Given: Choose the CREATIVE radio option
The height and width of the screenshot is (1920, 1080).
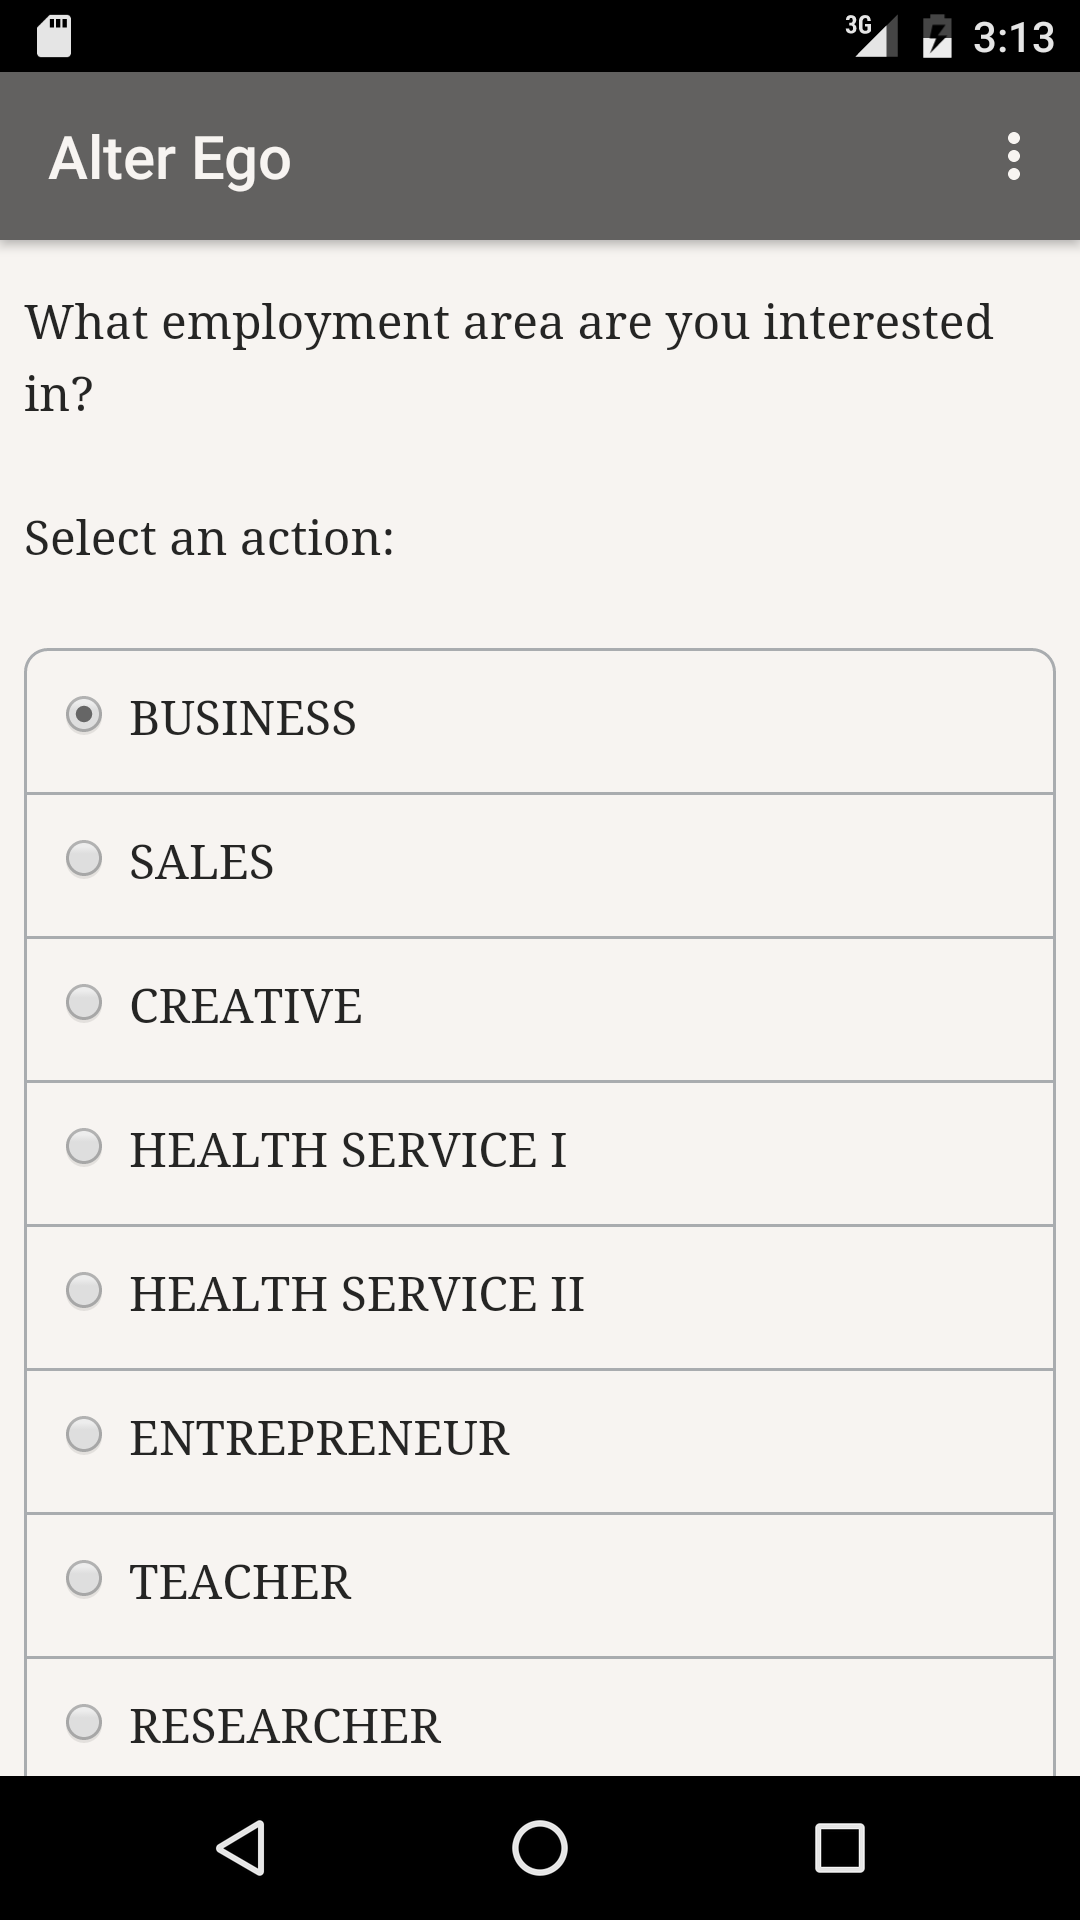Looking at the screenshot, I should (x=84, y=1003).
